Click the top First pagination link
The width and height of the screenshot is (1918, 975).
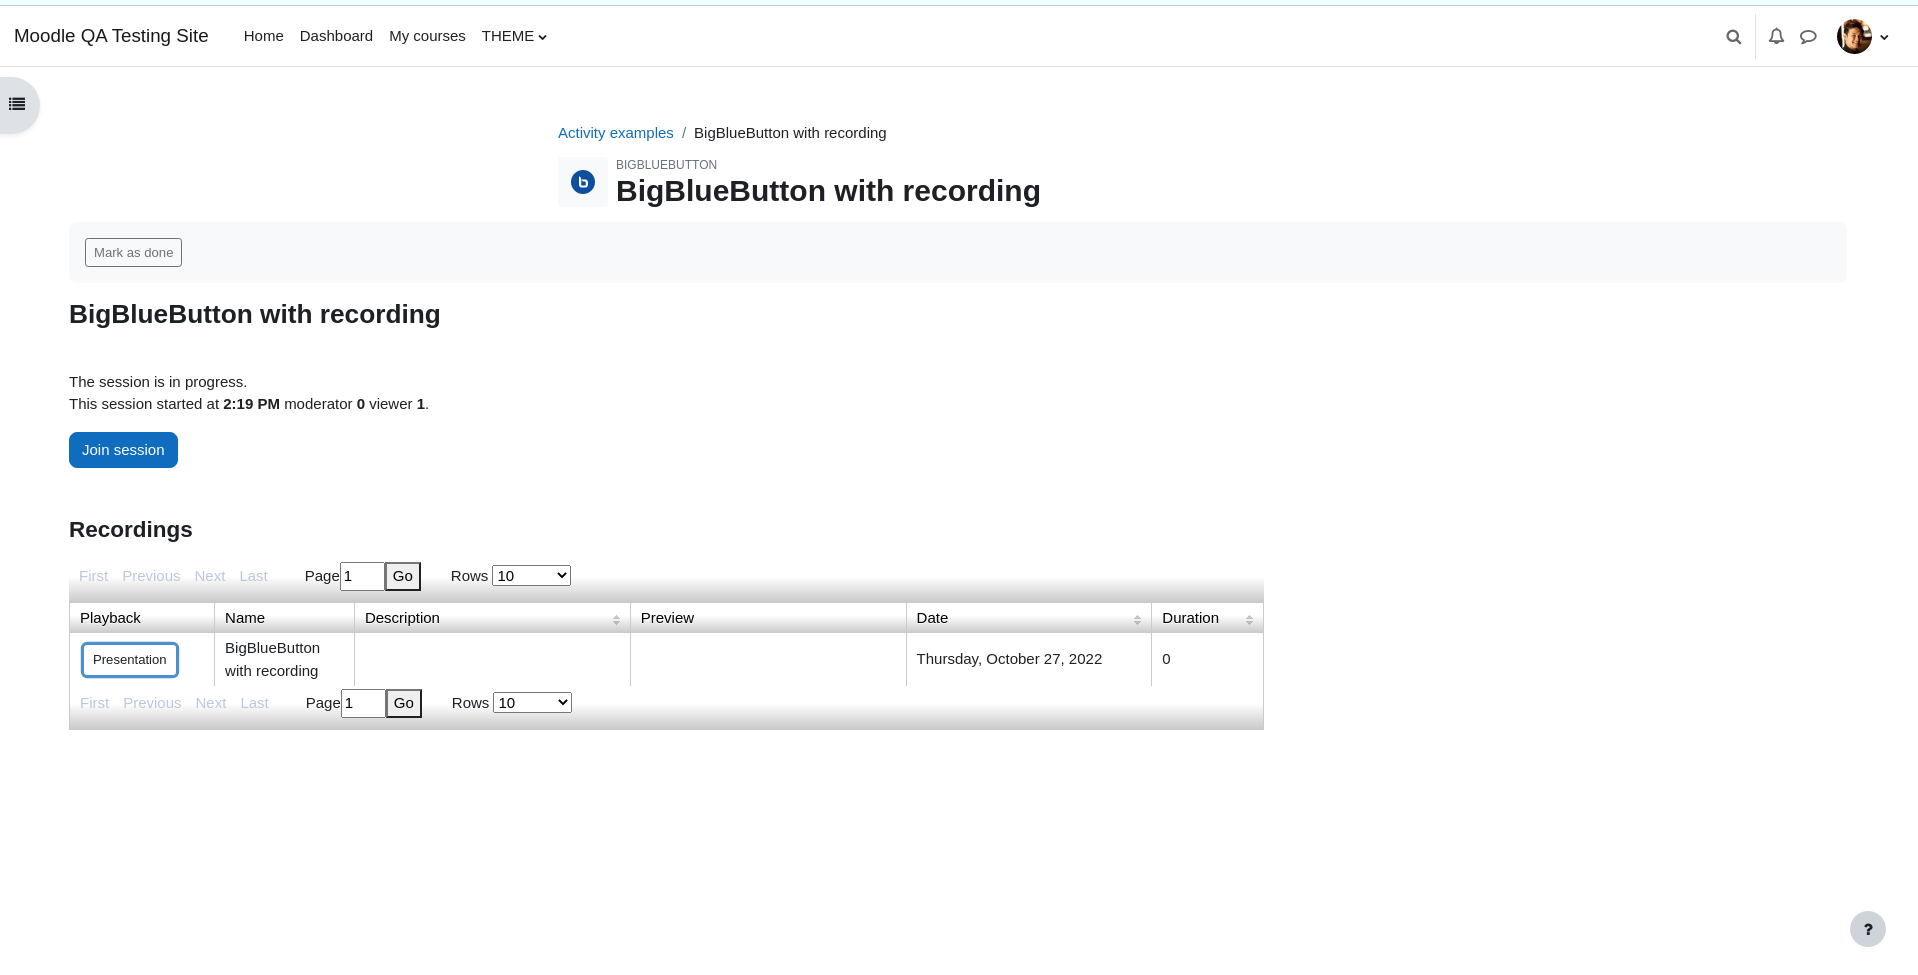point(93,576)
